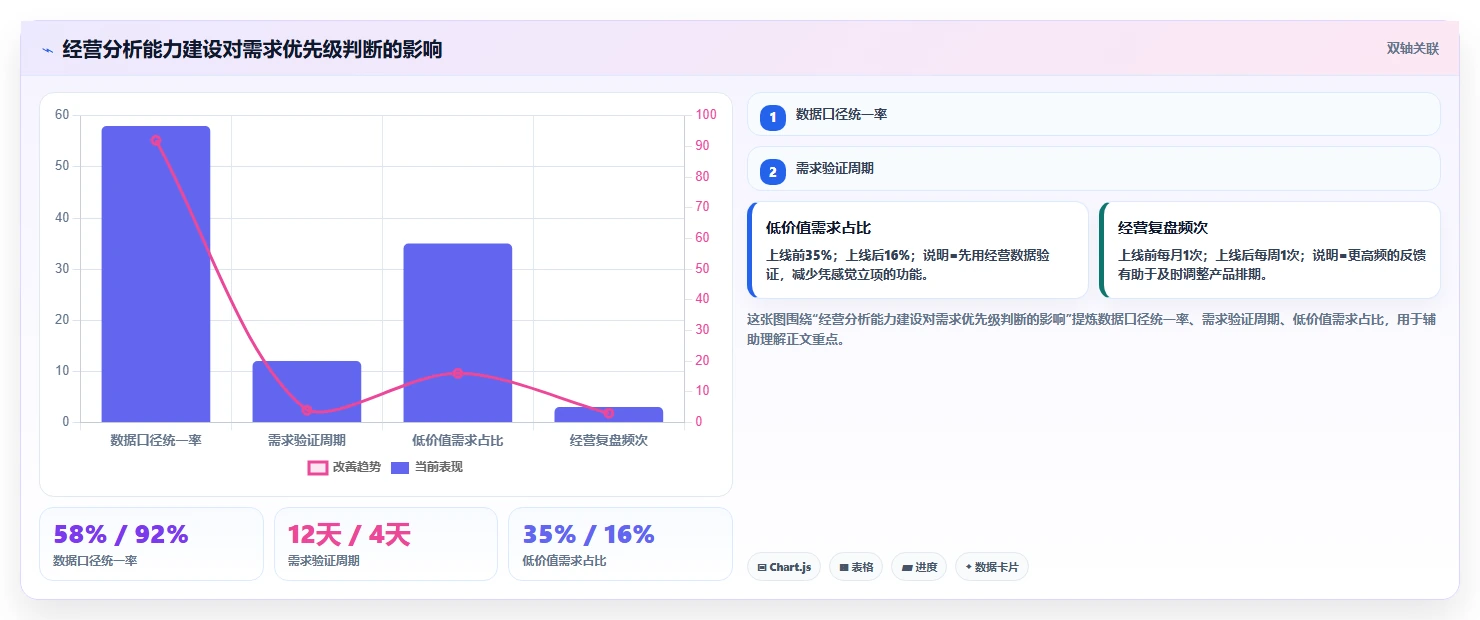Click the 表格 tag icon
The width and height of the screenshot is (1480, 620).
coord(844,567)
